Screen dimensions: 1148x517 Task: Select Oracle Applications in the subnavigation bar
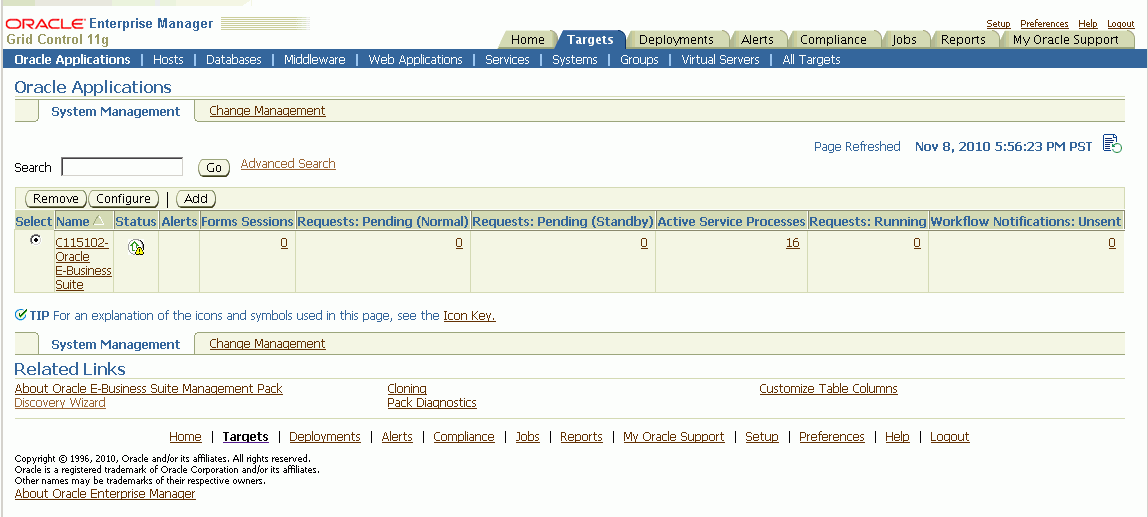point(72,59)
